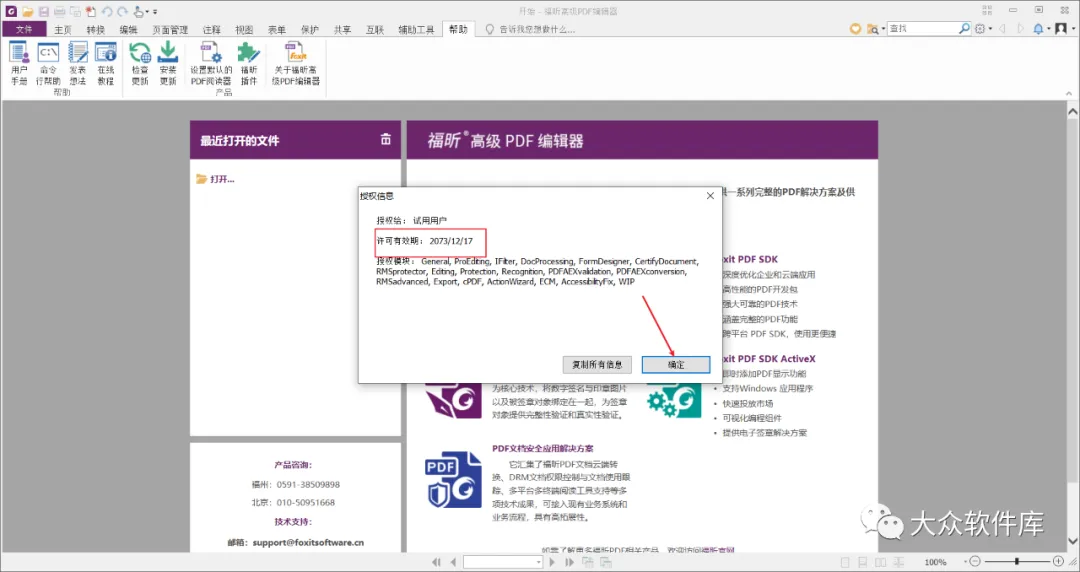This screenshot has width=1080, height=572.
Task: Click OK (确定) in the license dialog
Action: 676,365
